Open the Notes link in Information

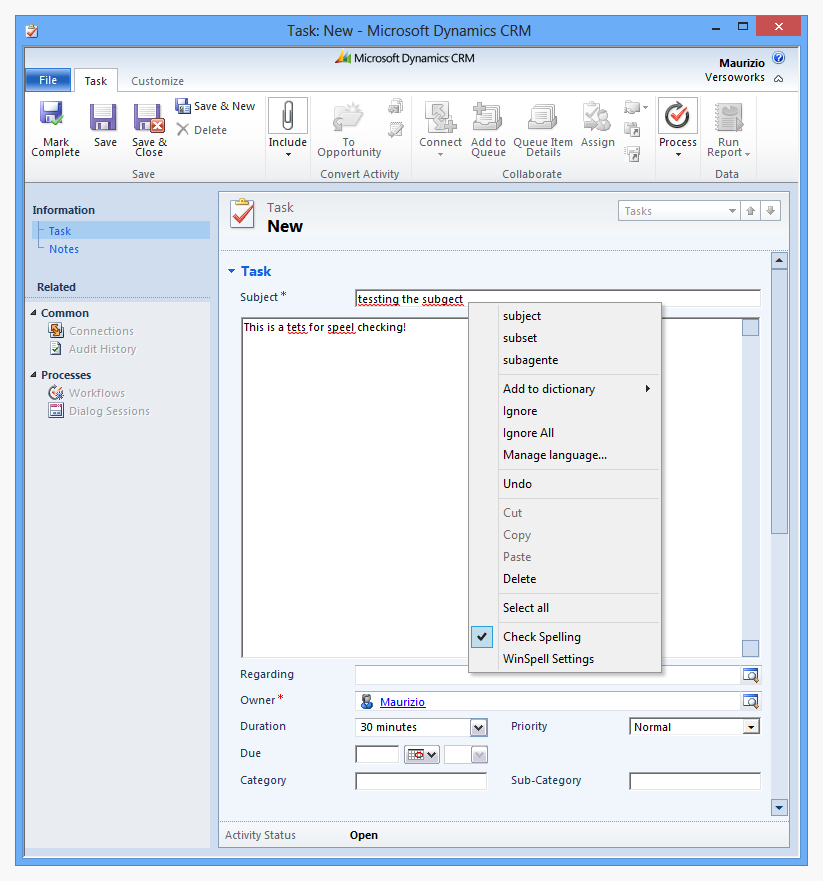coord(63,249)
